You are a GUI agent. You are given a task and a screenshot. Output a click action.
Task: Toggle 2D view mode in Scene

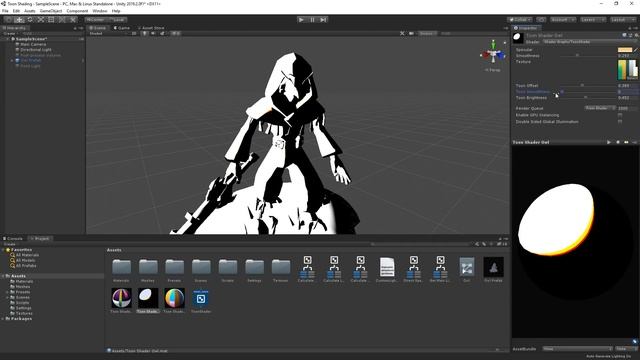coord(134,33)
